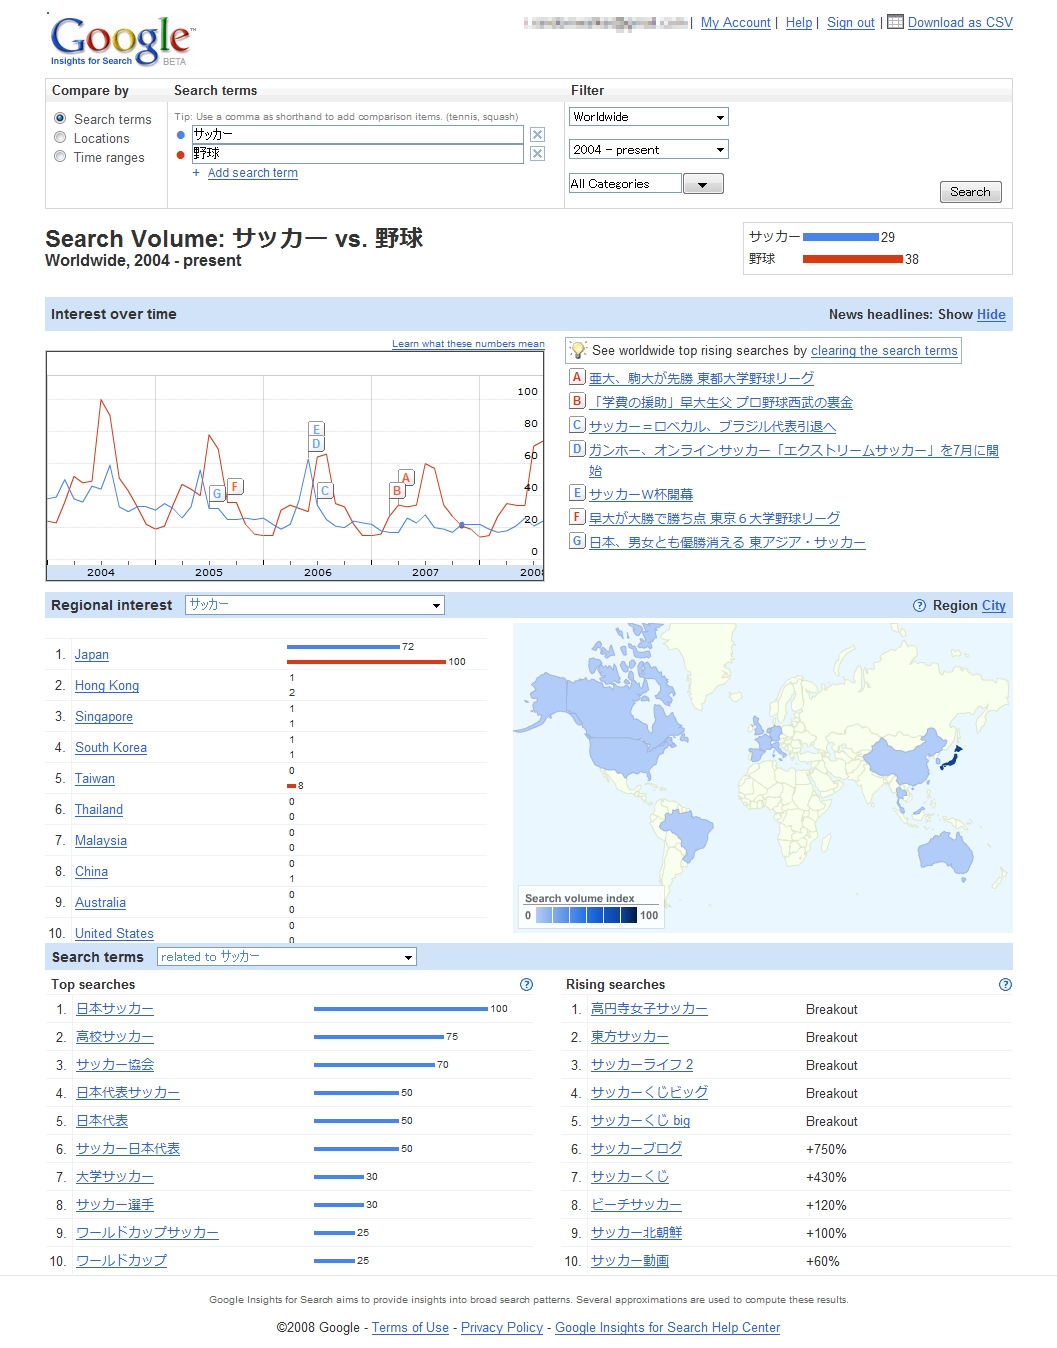1057x1348 pixels.
Task: Click Japan on the world map
Action: (x=951, y=759)
